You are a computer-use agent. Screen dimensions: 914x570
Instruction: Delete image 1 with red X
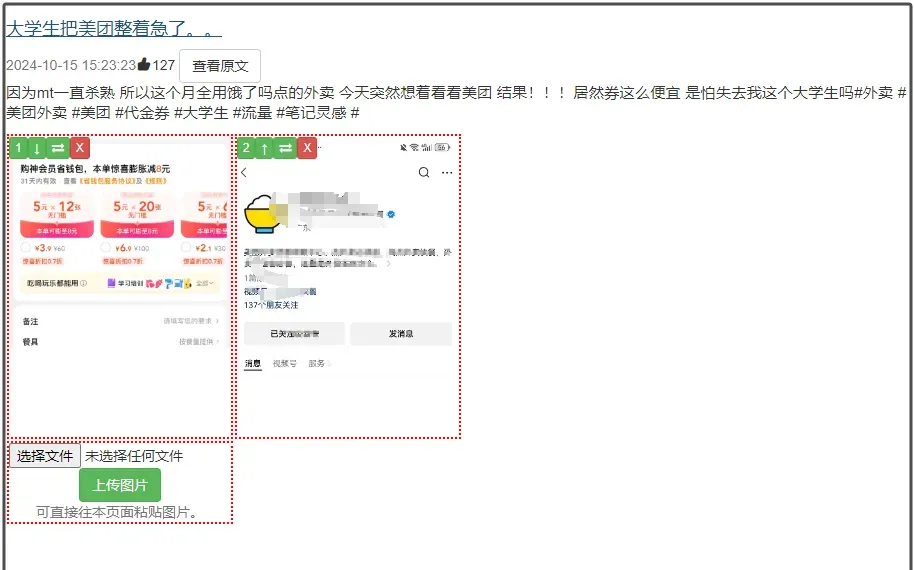[x=80, y=148]
